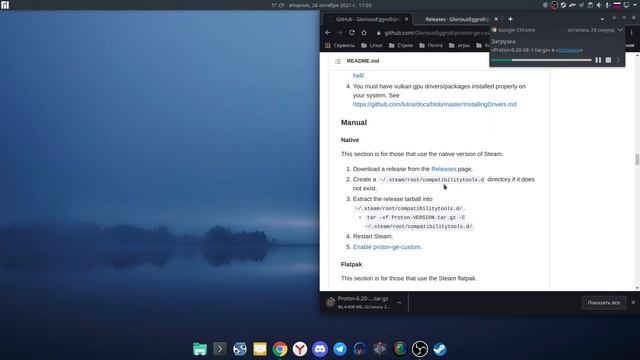Launch Yandex Browser from the dock
The image size is (640, 360).
300,349
